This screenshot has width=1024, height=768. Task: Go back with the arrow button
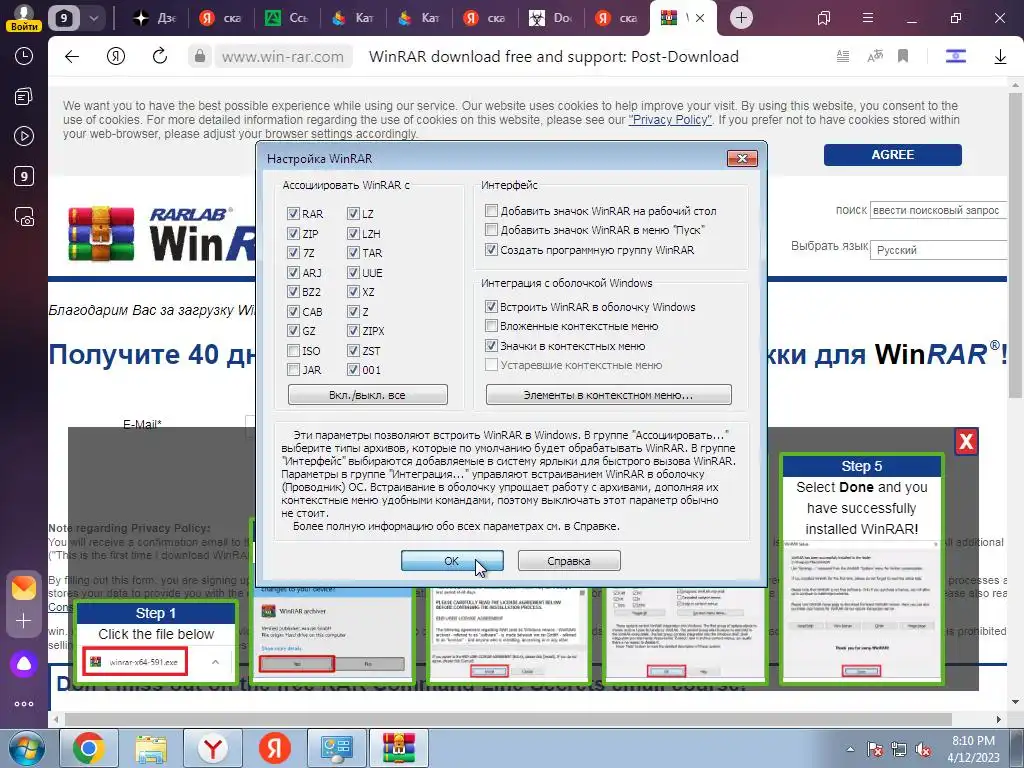point(72,57)
